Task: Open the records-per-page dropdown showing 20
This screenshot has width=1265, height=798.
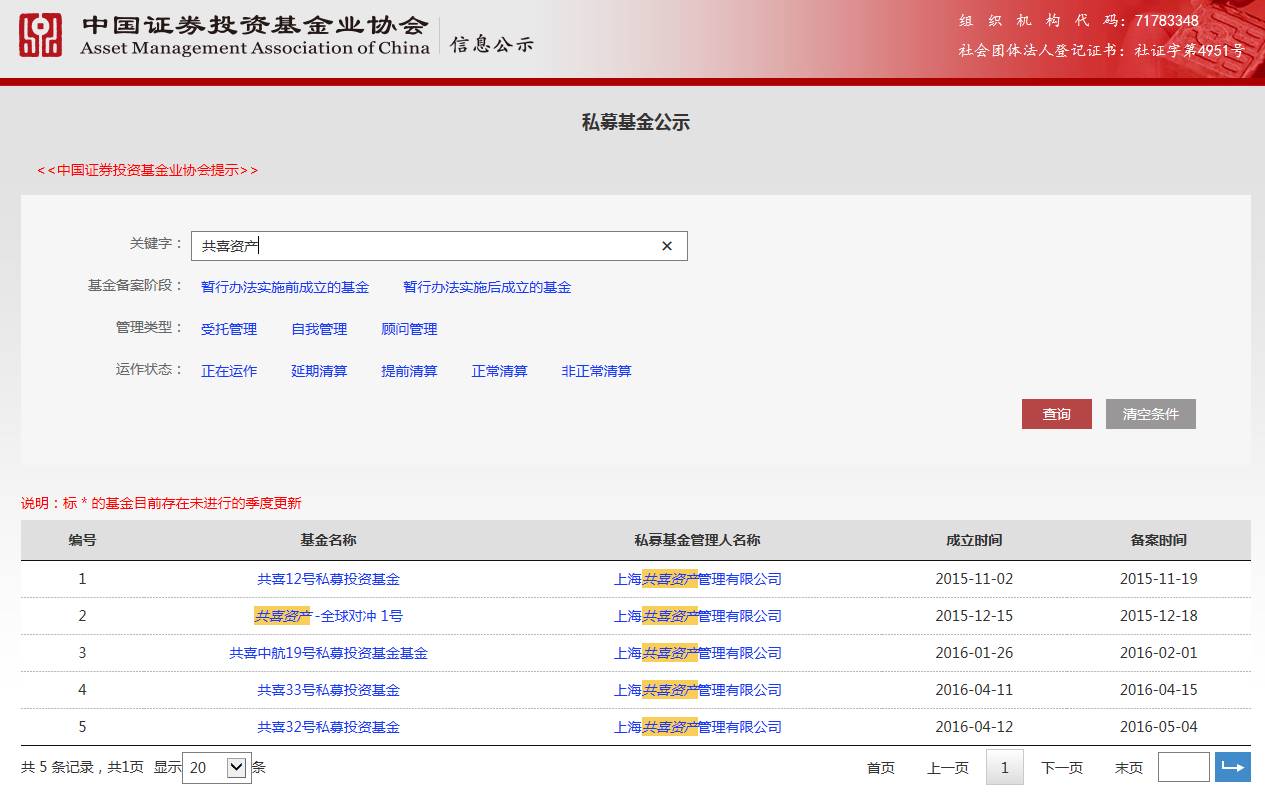Action: click(216, 768)
